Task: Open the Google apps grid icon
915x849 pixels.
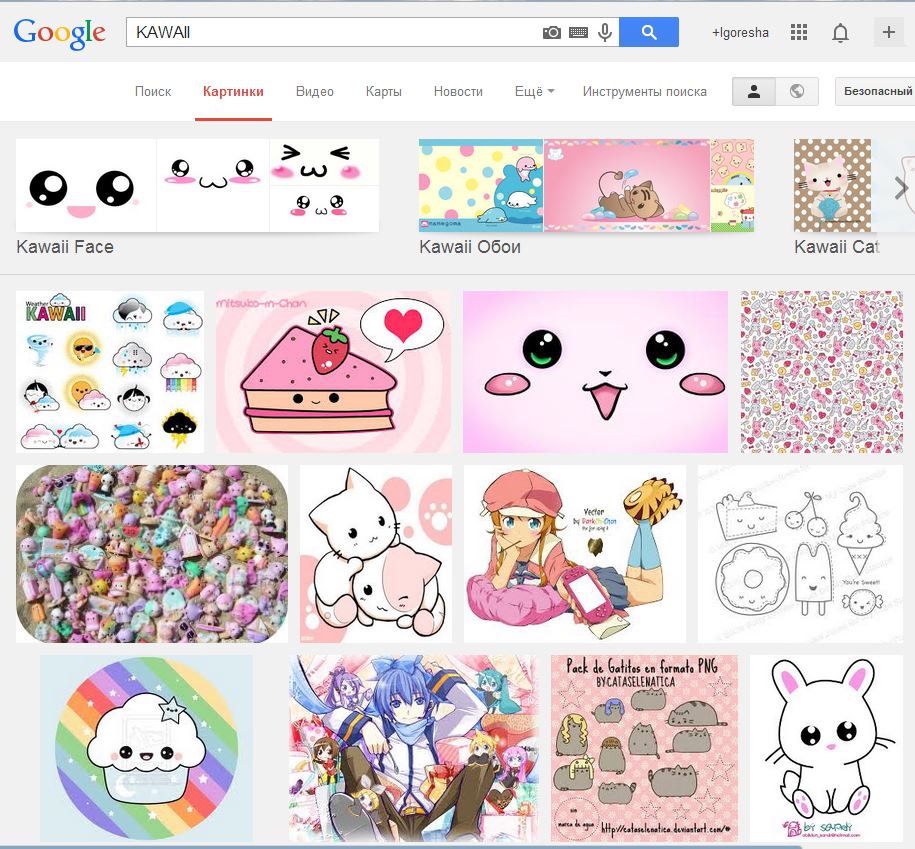Action: click(x=799, y=32)
